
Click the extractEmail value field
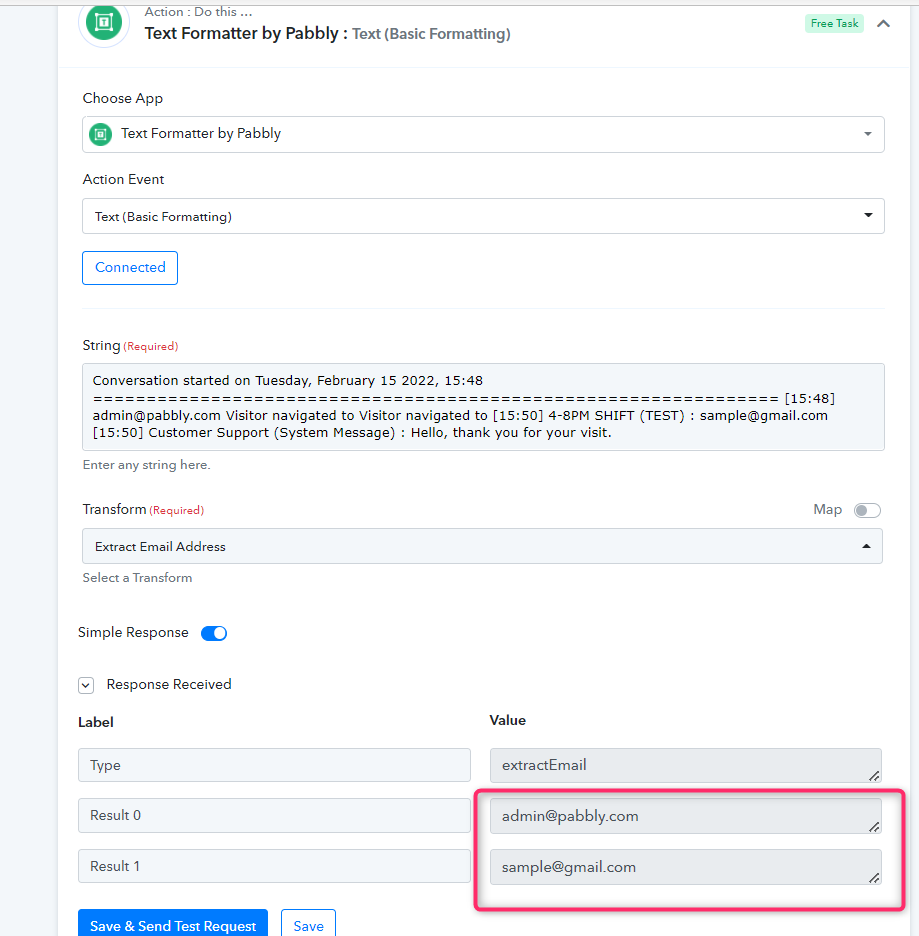point(686,765)
